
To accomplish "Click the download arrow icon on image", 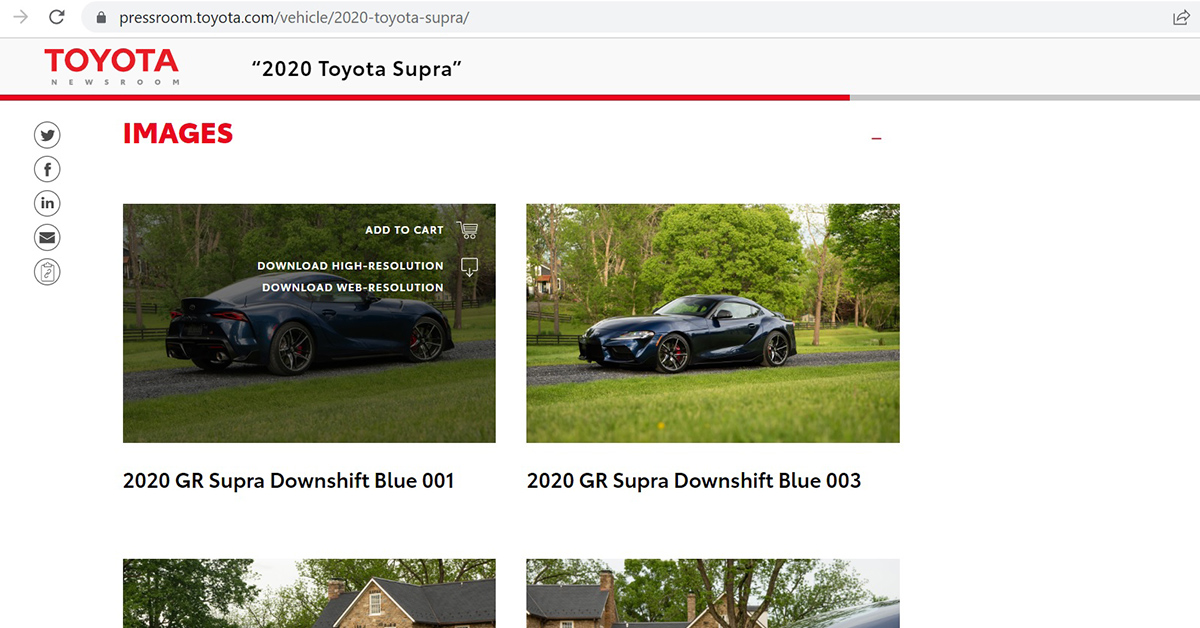I will click(x=469, y=267).
